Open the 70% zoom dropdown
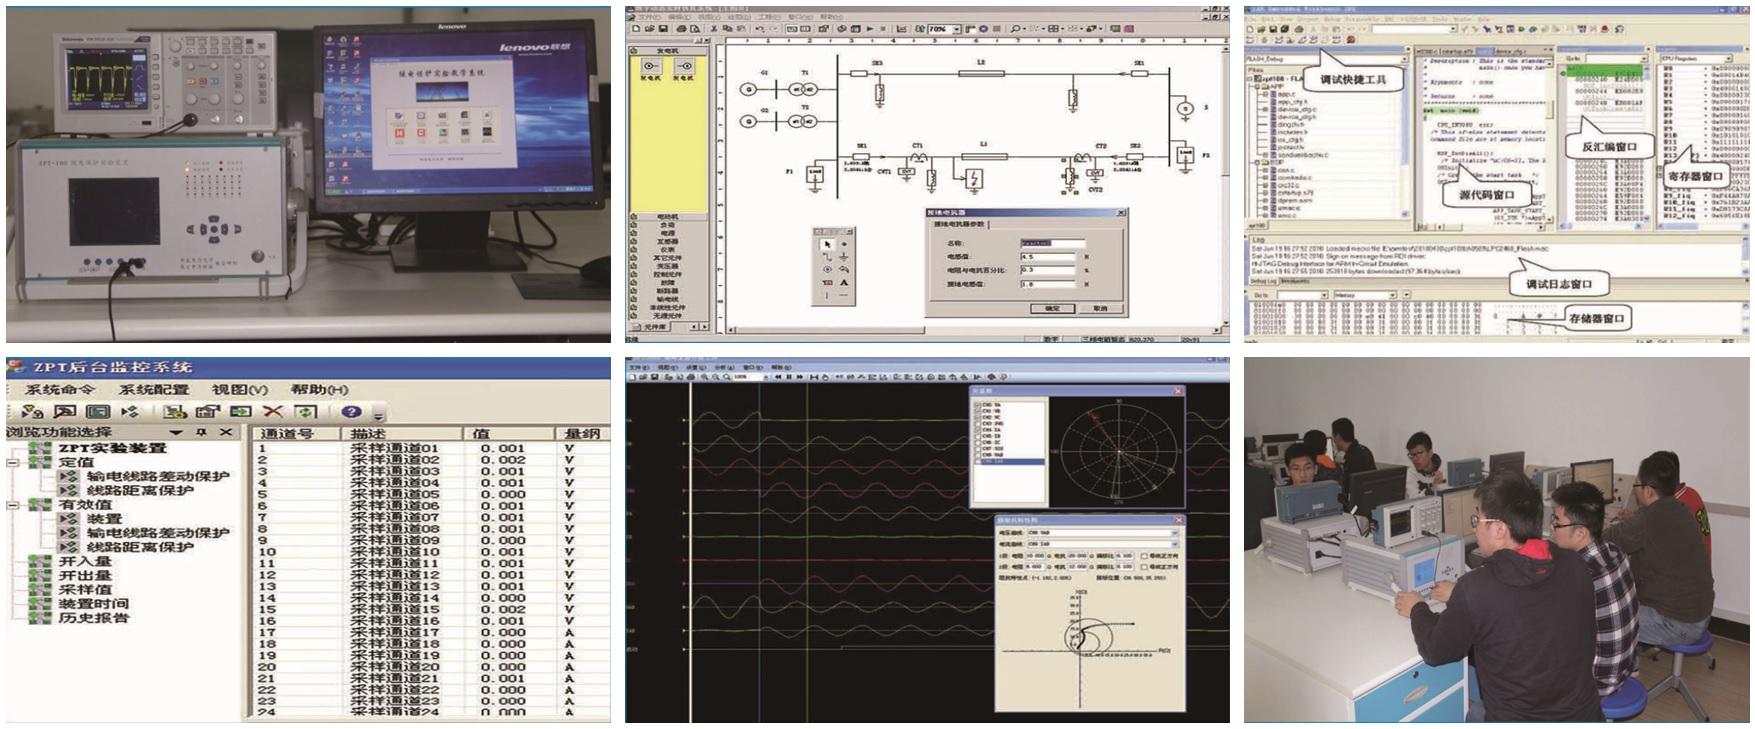This screenshot has width=1755, height=729. (x=956, y=29)
